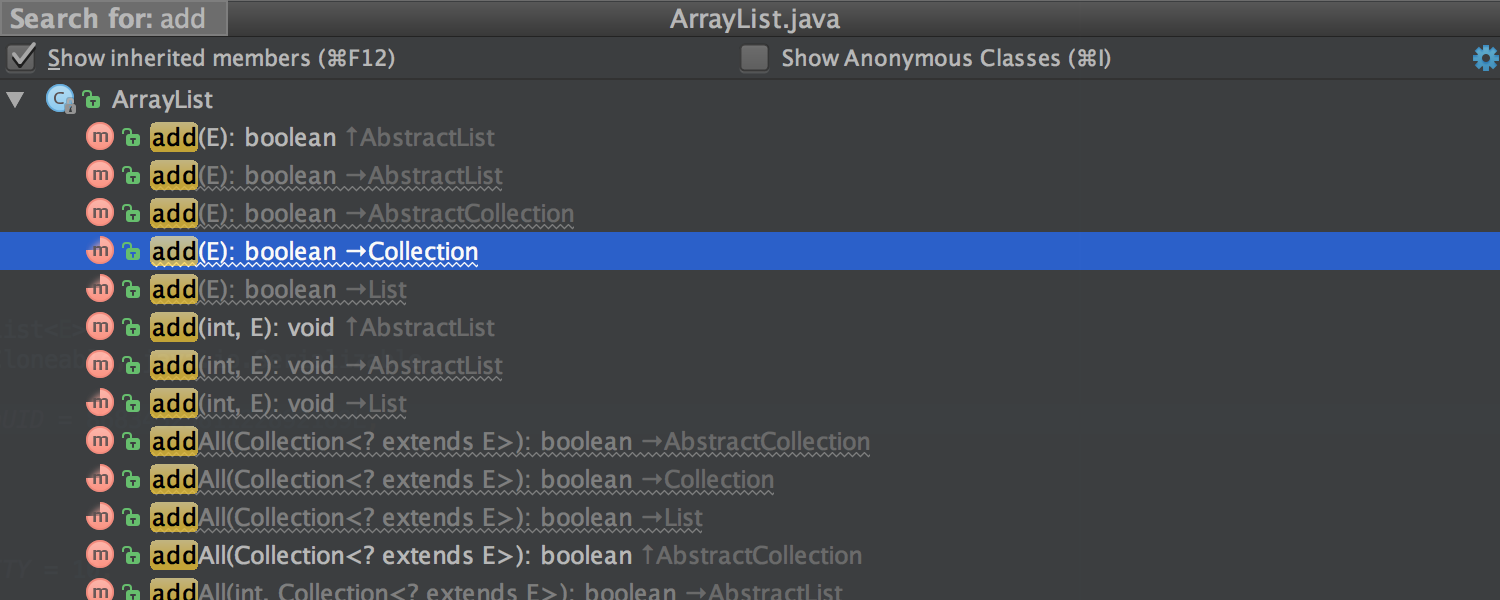The height and width of the screenshot is (600, 1500).
Task: Select addAll(Collection) →AbstractCollection entry
Action: click(x=750, y=441)
